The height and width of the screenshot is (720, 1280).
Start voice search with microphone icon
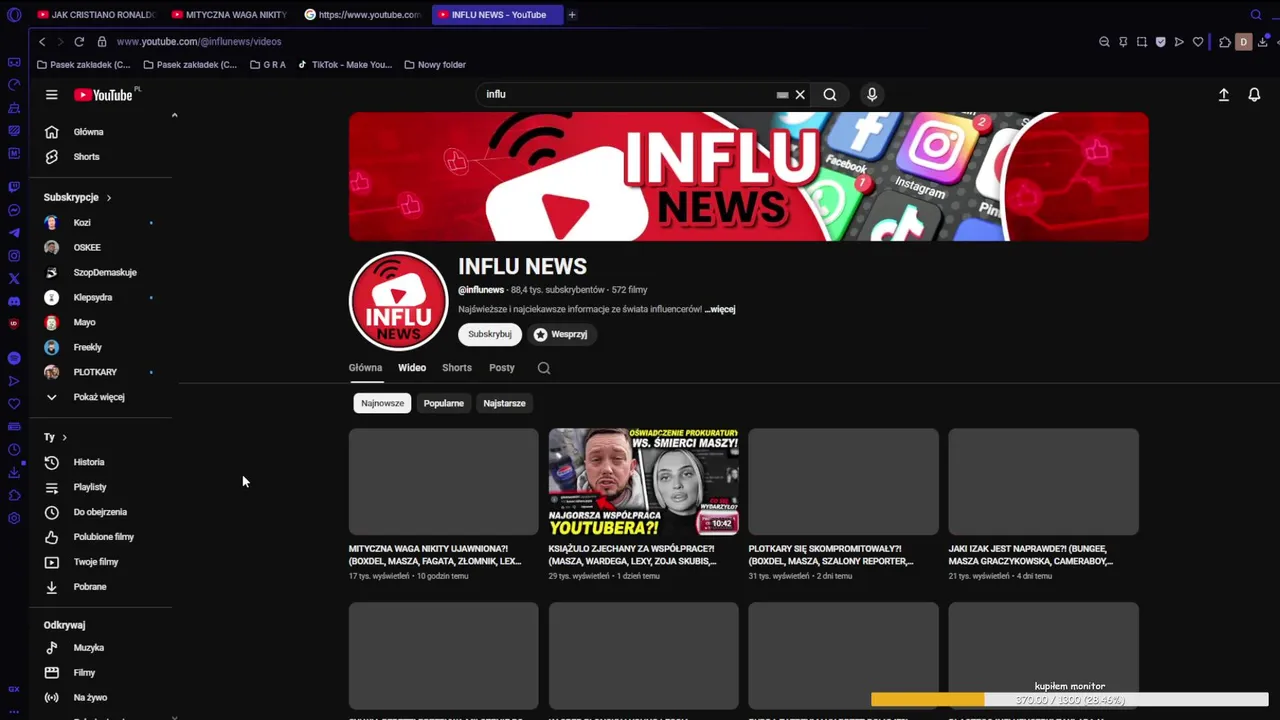[872, 94]
